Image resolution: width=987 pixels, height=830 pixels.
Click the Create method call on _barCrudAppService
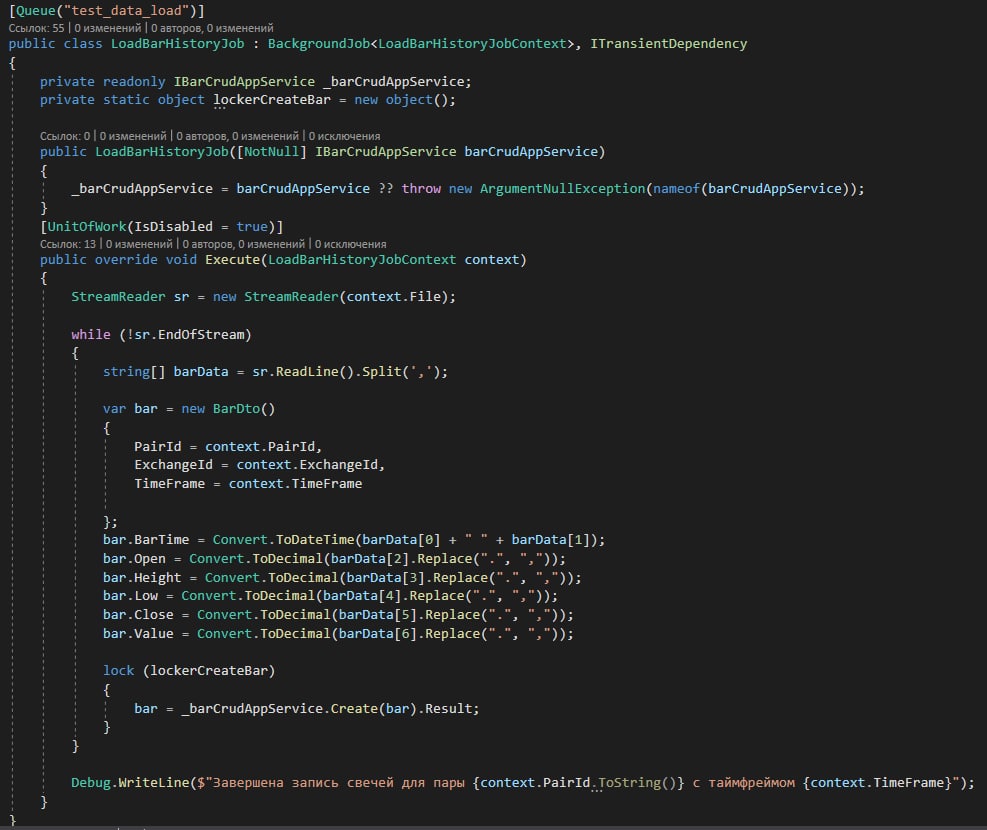tap(354, 708)
